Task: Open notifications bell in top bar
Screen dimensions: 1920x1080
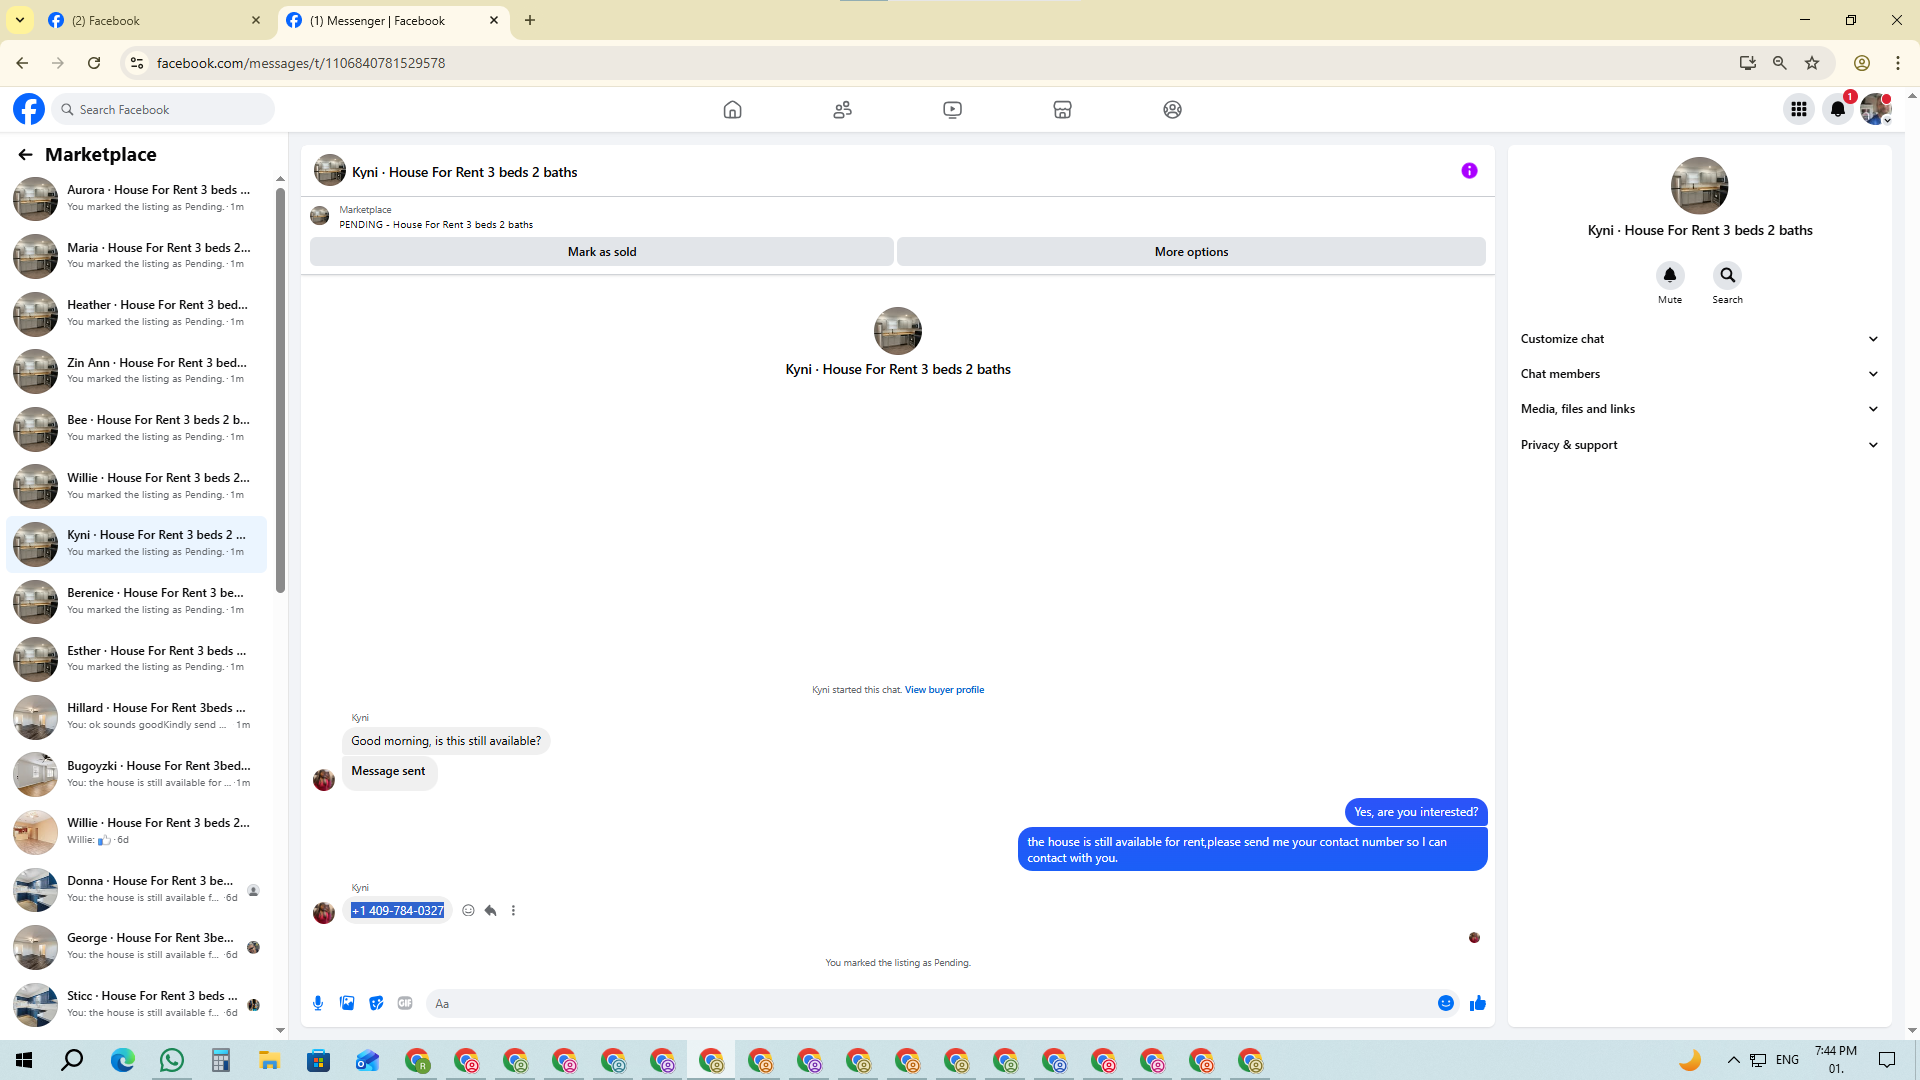Action: 1837,109
